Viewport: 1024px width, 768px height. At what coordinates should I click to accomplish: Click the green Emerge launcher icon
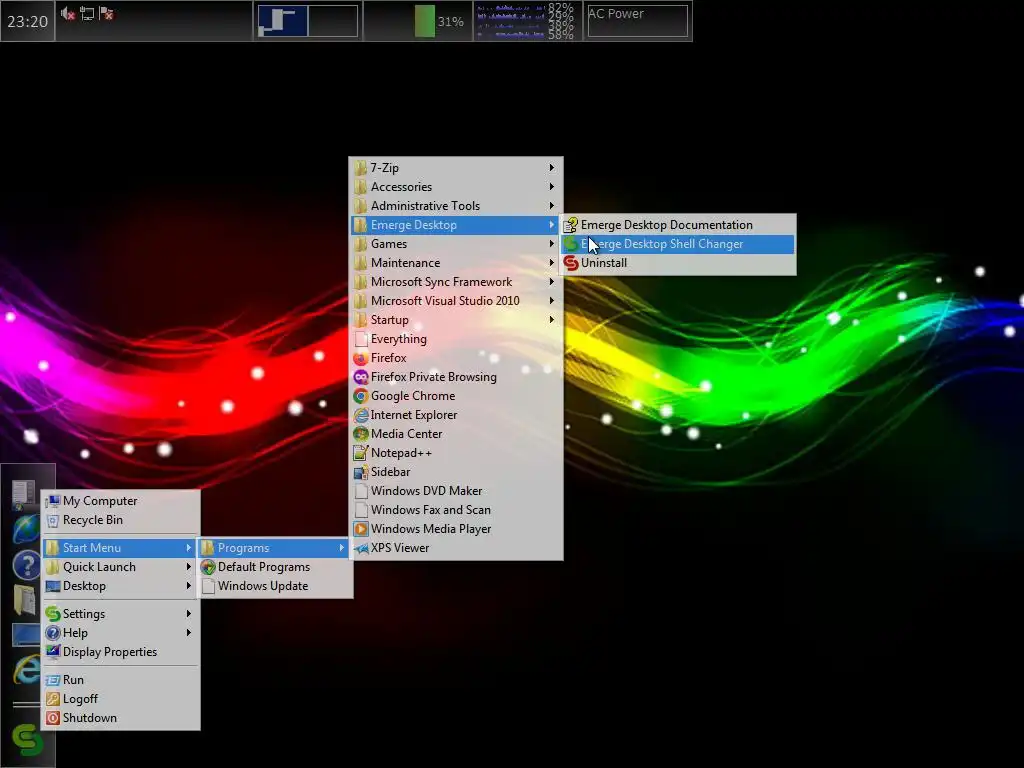pos(27,740)
